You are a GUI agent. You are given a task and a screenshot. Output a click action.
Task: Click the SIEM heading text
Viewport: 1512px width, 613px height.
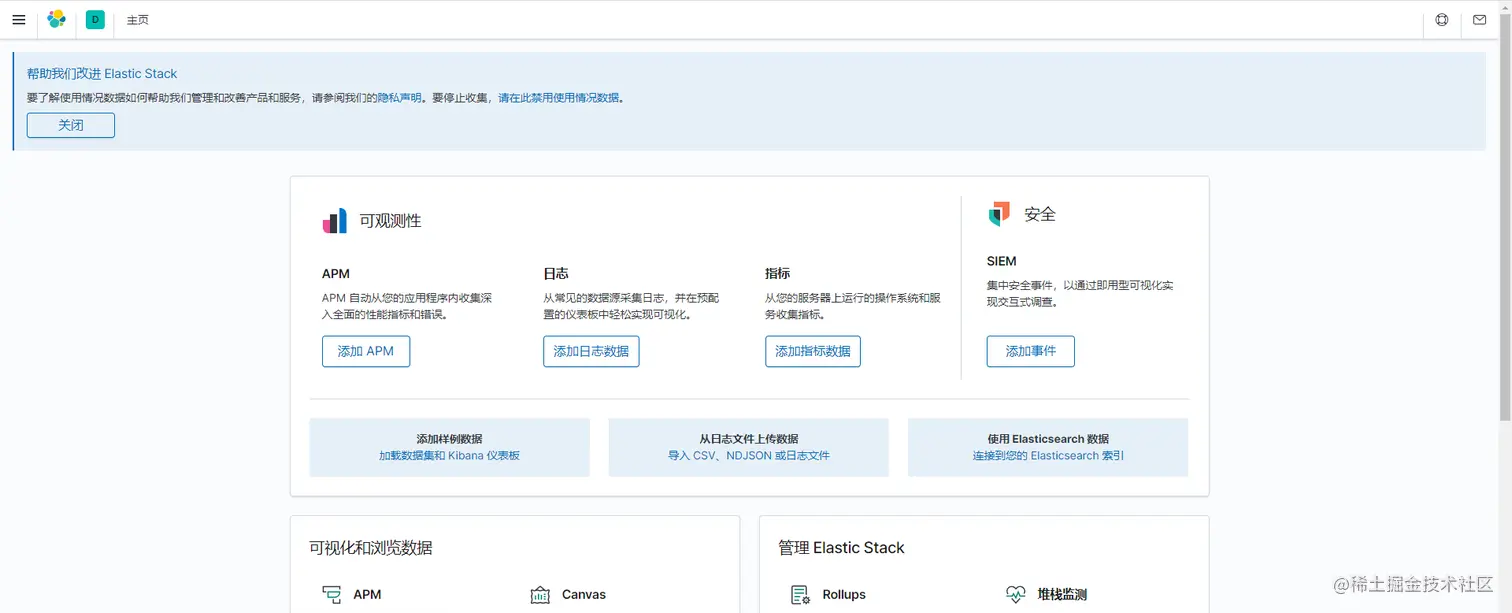coord(1001,261)
